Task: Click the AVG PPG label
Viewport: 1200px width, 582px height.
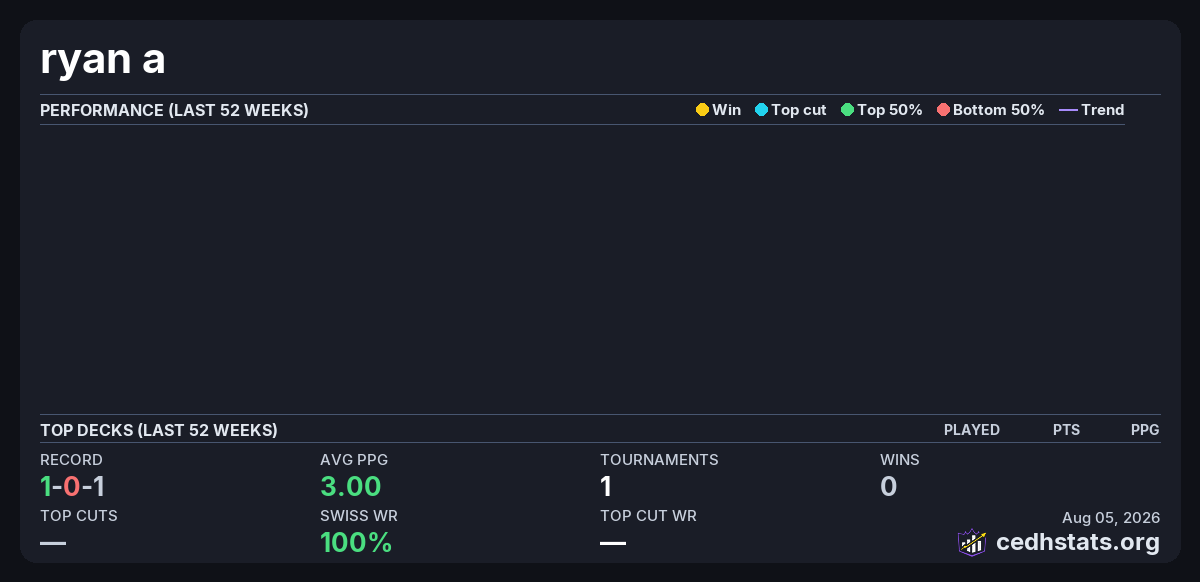Action: pyautogui.click(x=354, y=460)
